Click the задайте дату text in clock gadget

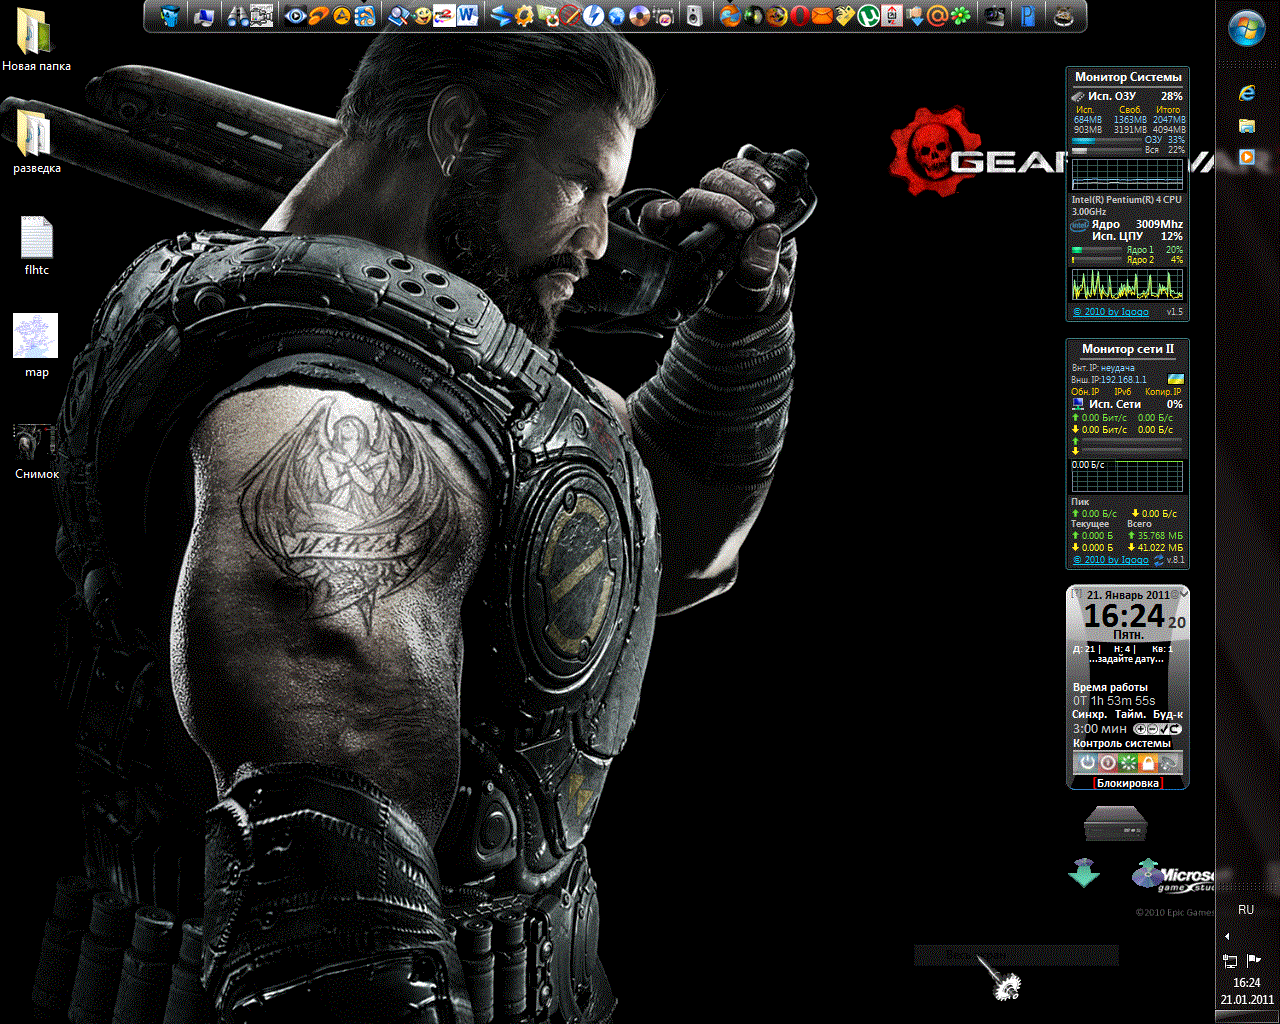[x=1127, y=660]
